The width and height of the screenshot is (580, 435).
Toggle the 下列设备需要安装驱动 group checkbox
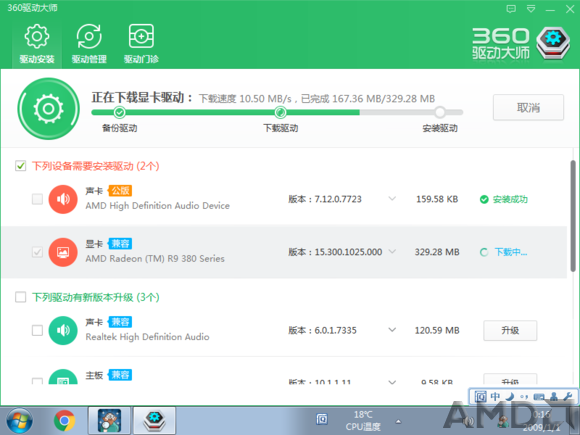pos(21,166)
